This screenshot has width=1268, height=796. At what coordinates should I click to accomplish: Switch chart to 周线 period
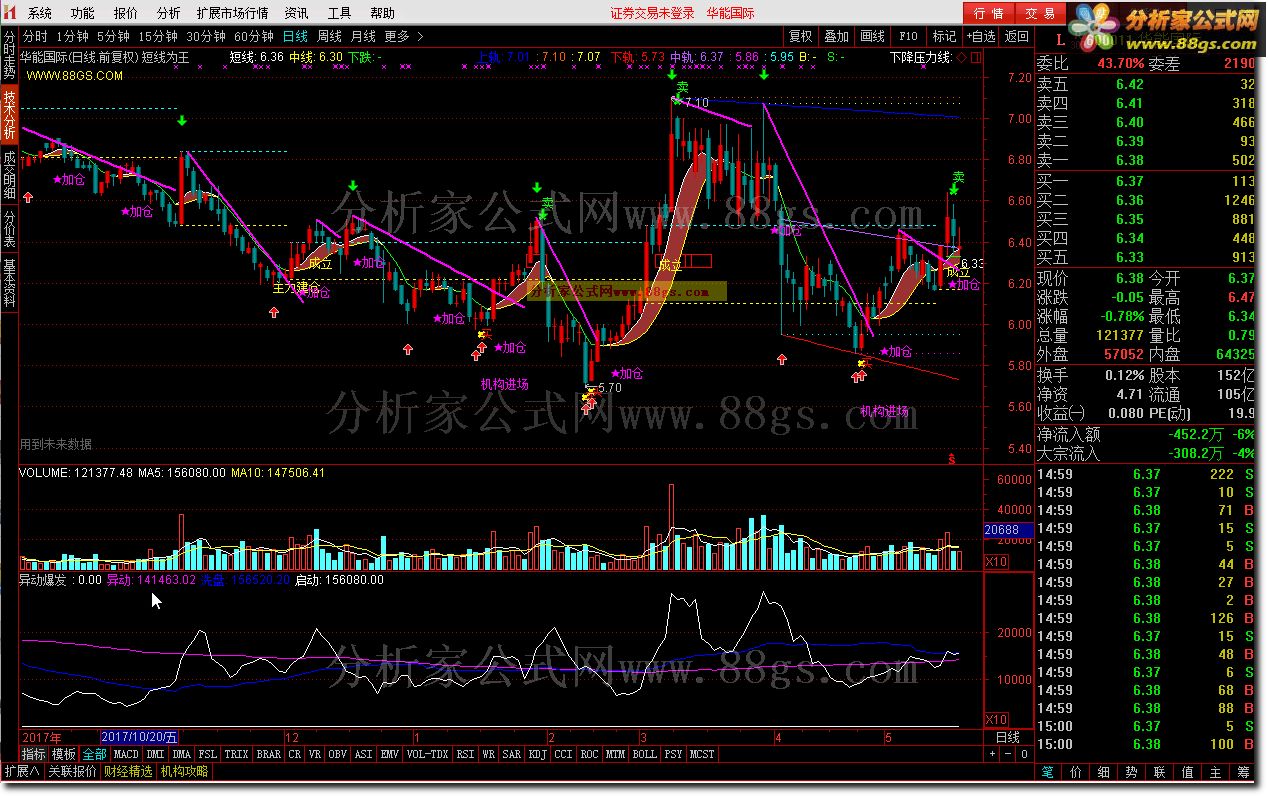(x=329, y=36)
